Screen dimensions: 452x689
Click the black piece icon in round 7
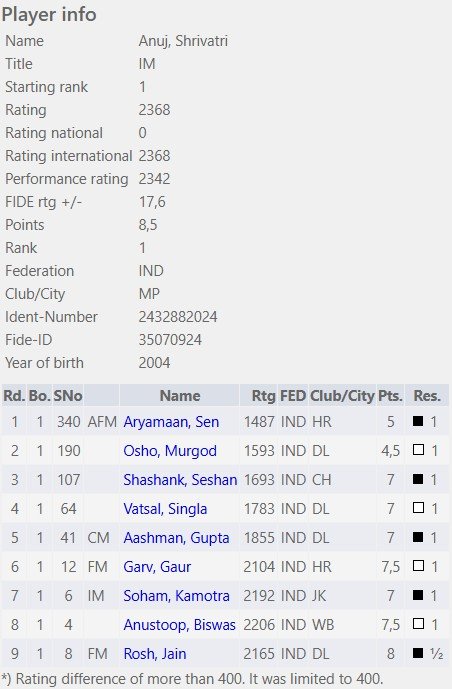pos(418,595)
